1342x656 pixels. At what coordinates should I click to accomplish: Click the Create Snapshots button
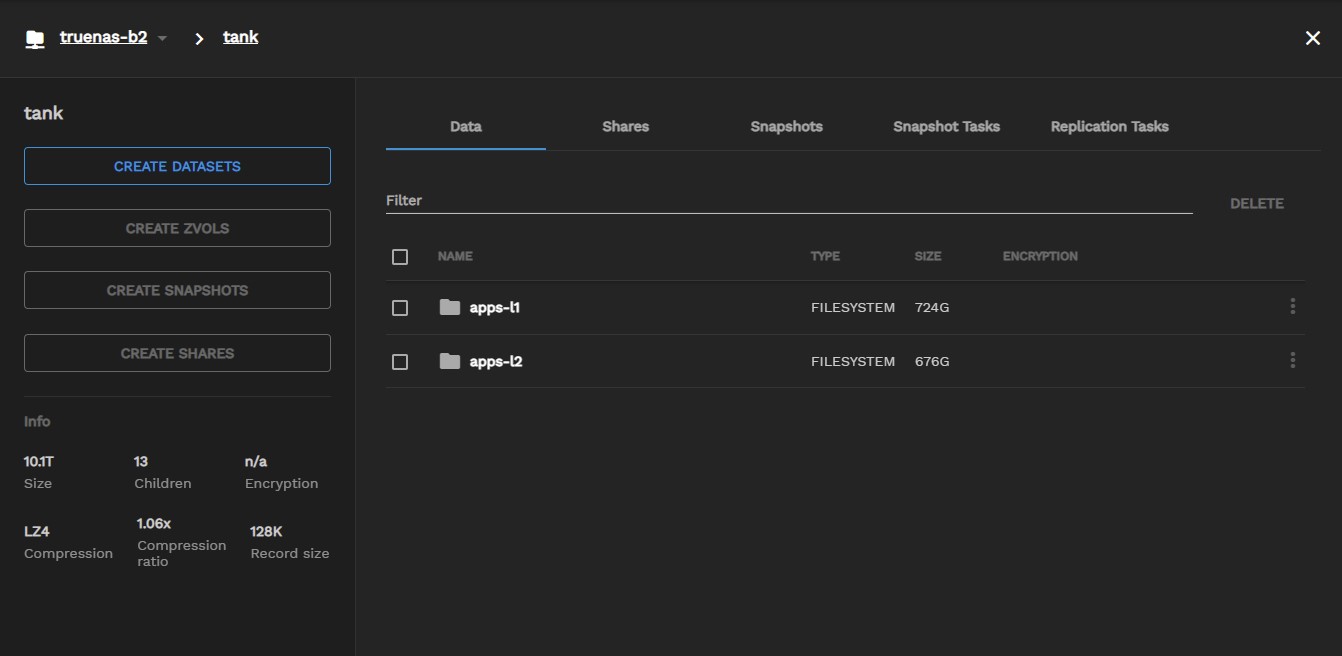tap(177, 290)
